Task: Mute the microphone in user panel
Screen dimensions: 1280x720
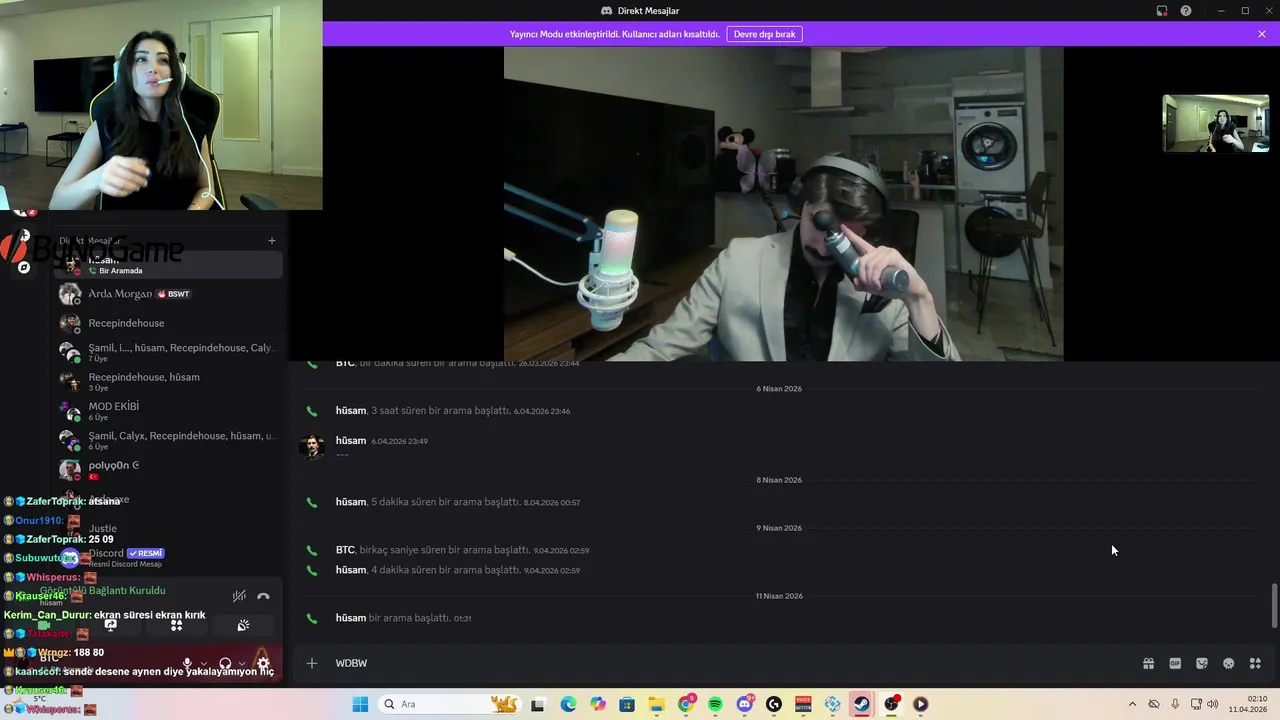Action: 187,663
